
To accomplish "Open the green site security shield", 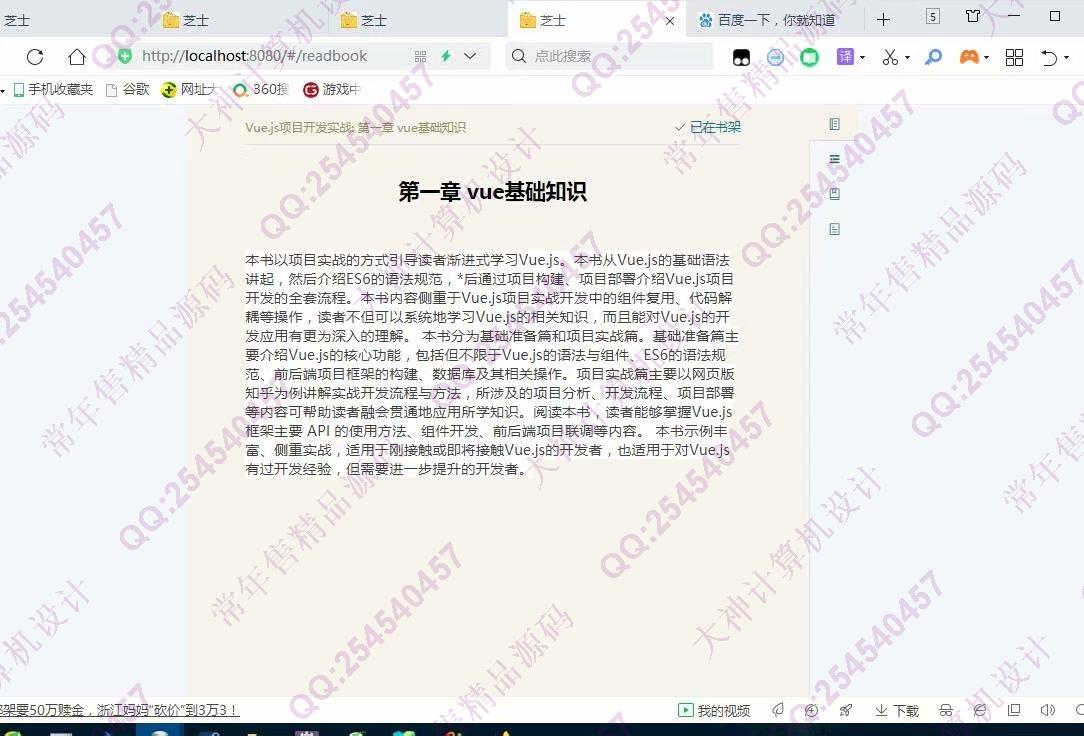I will point(124,56).
